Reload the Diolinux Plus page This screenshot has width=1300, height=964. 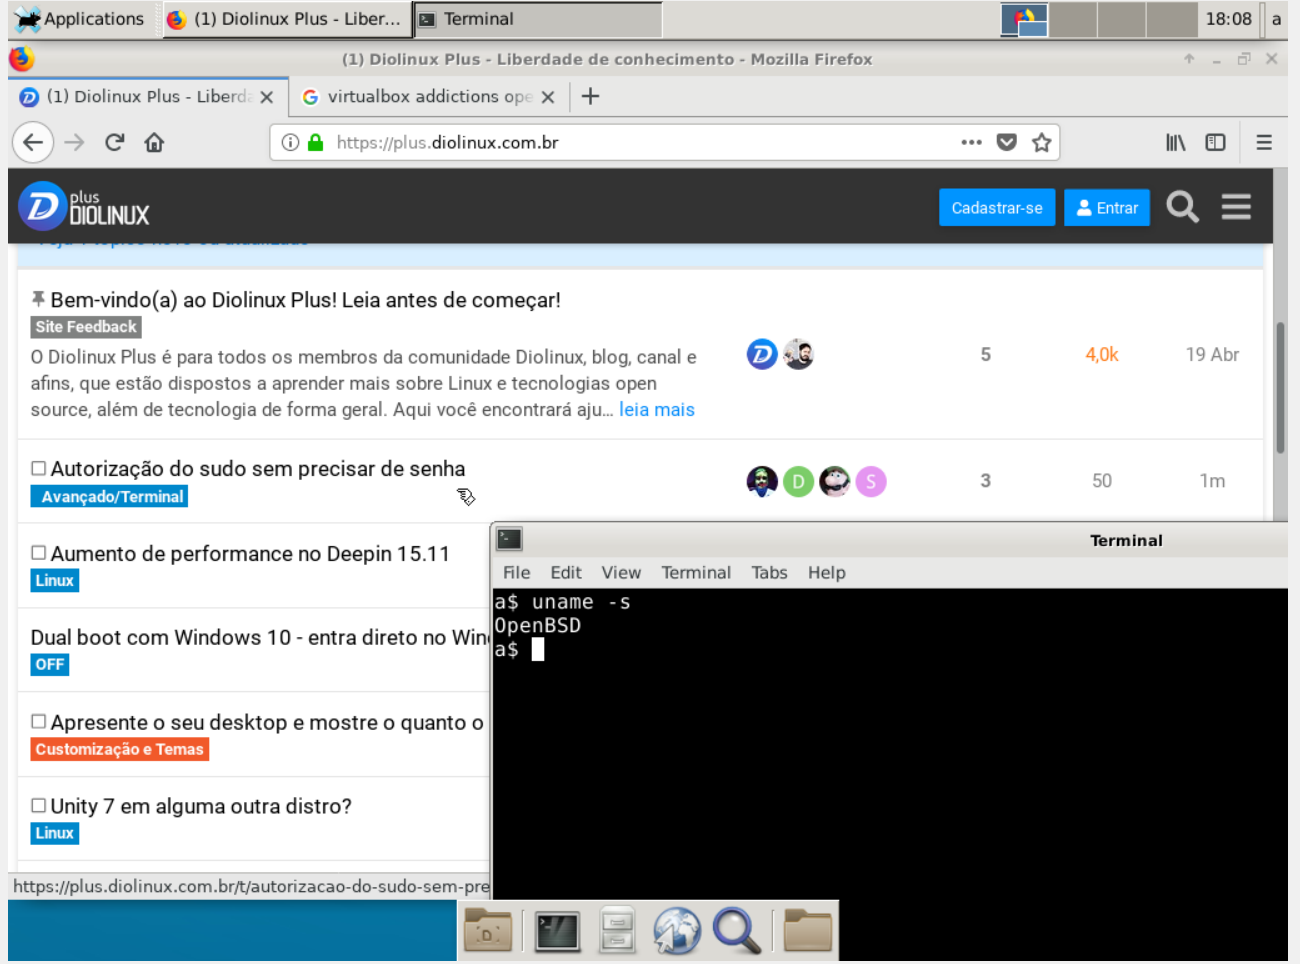coord(114,142)
